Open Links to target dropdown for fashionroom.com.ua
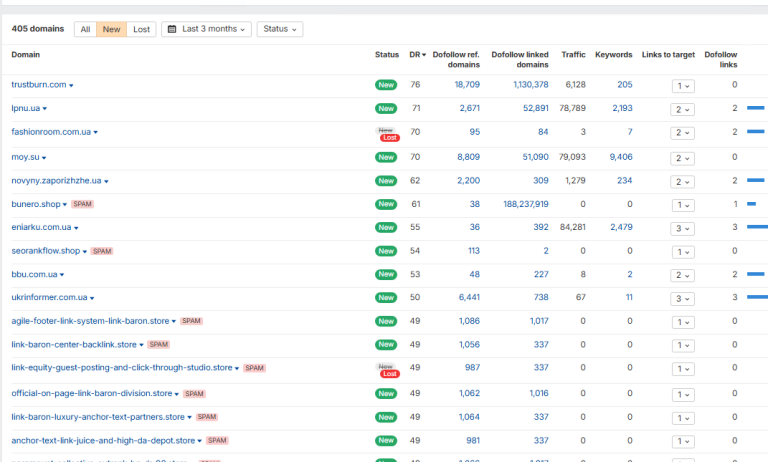Image resolution: width=768 pixels, height=462 pixels. 682,133
